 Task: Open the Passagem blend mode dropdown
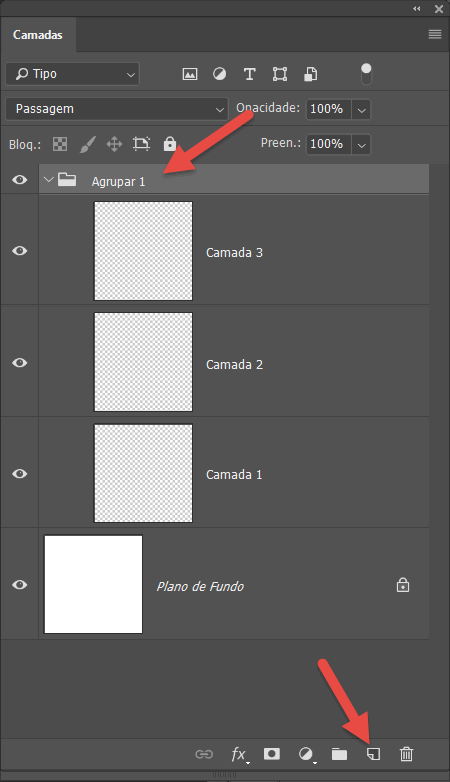coord(117,109)
